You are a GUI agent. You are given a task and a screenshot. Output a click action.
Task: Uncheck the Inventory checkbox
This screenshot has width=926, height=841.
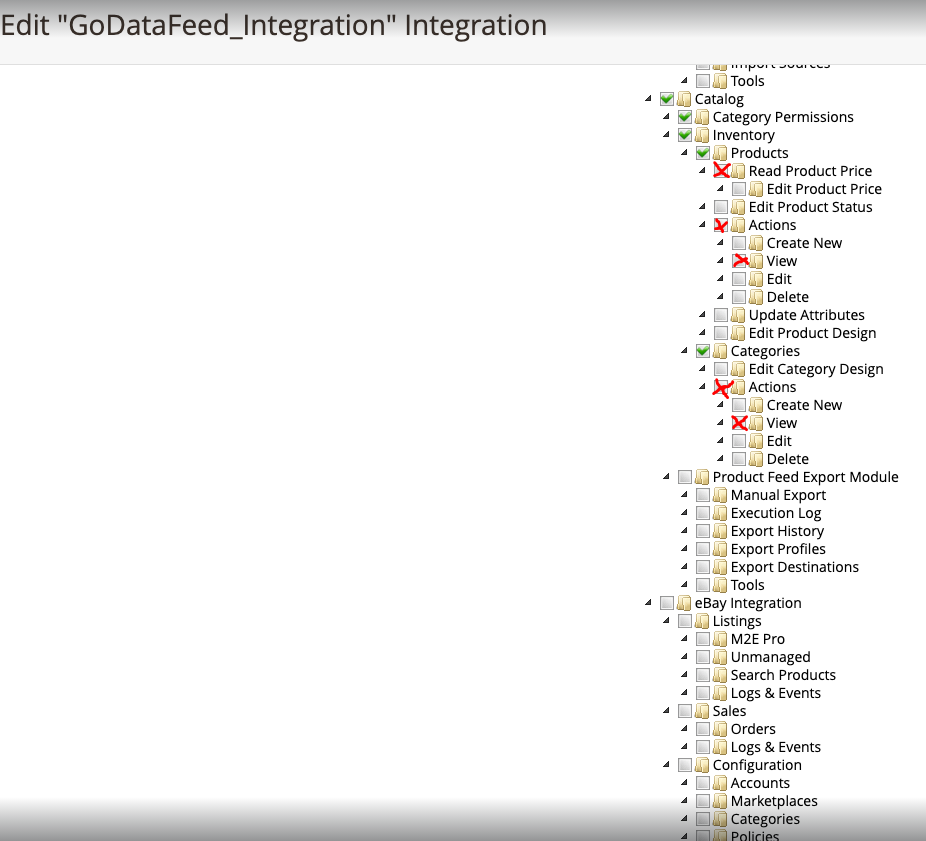click(685, 135)
